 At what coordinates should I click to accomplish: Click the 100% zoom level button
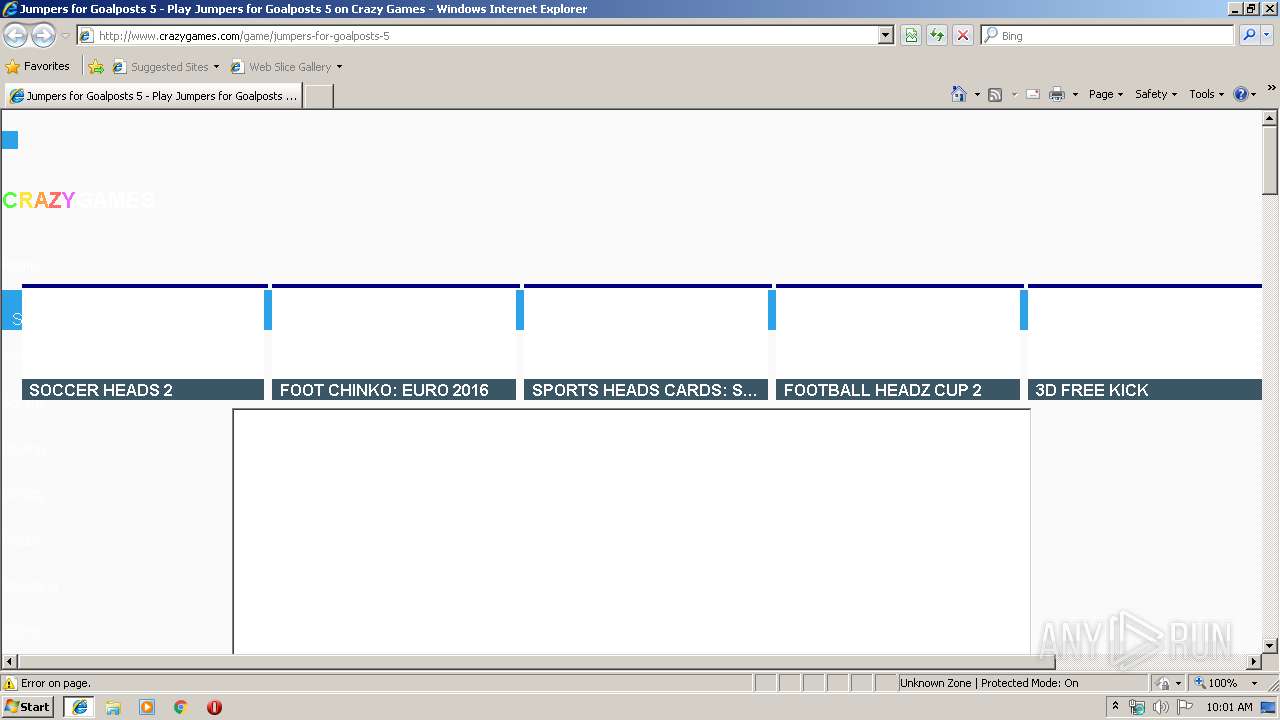point(1216,683)
